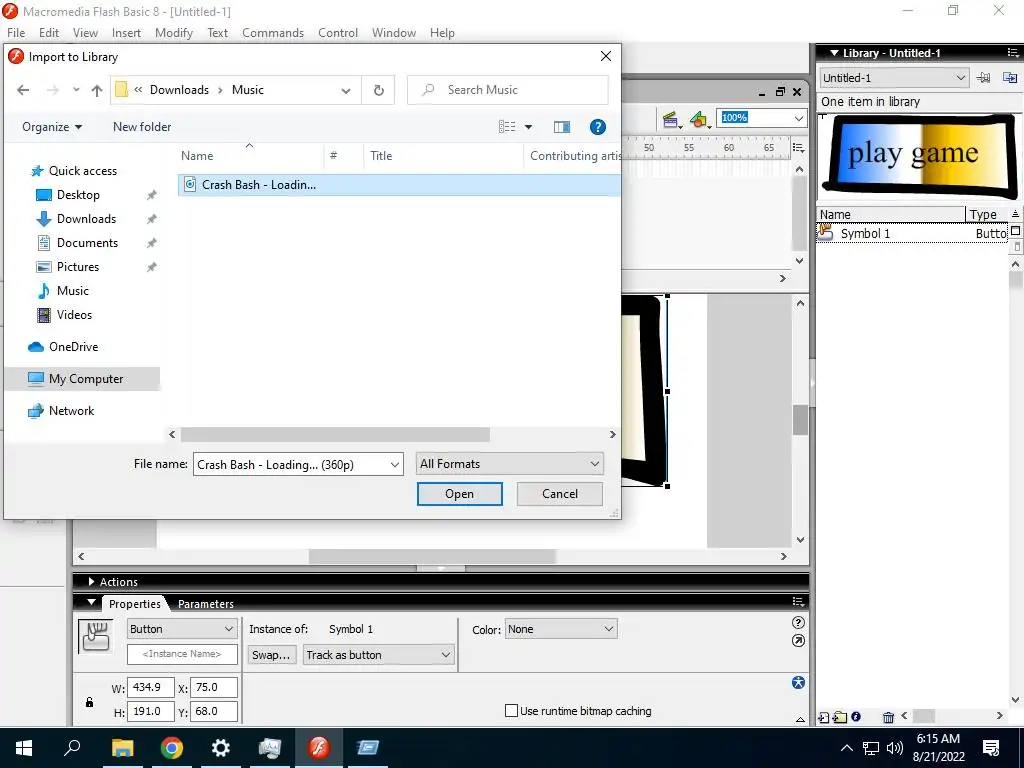
Task: Open zoom 100% dropdown
Action: click(x=799, y=118)
